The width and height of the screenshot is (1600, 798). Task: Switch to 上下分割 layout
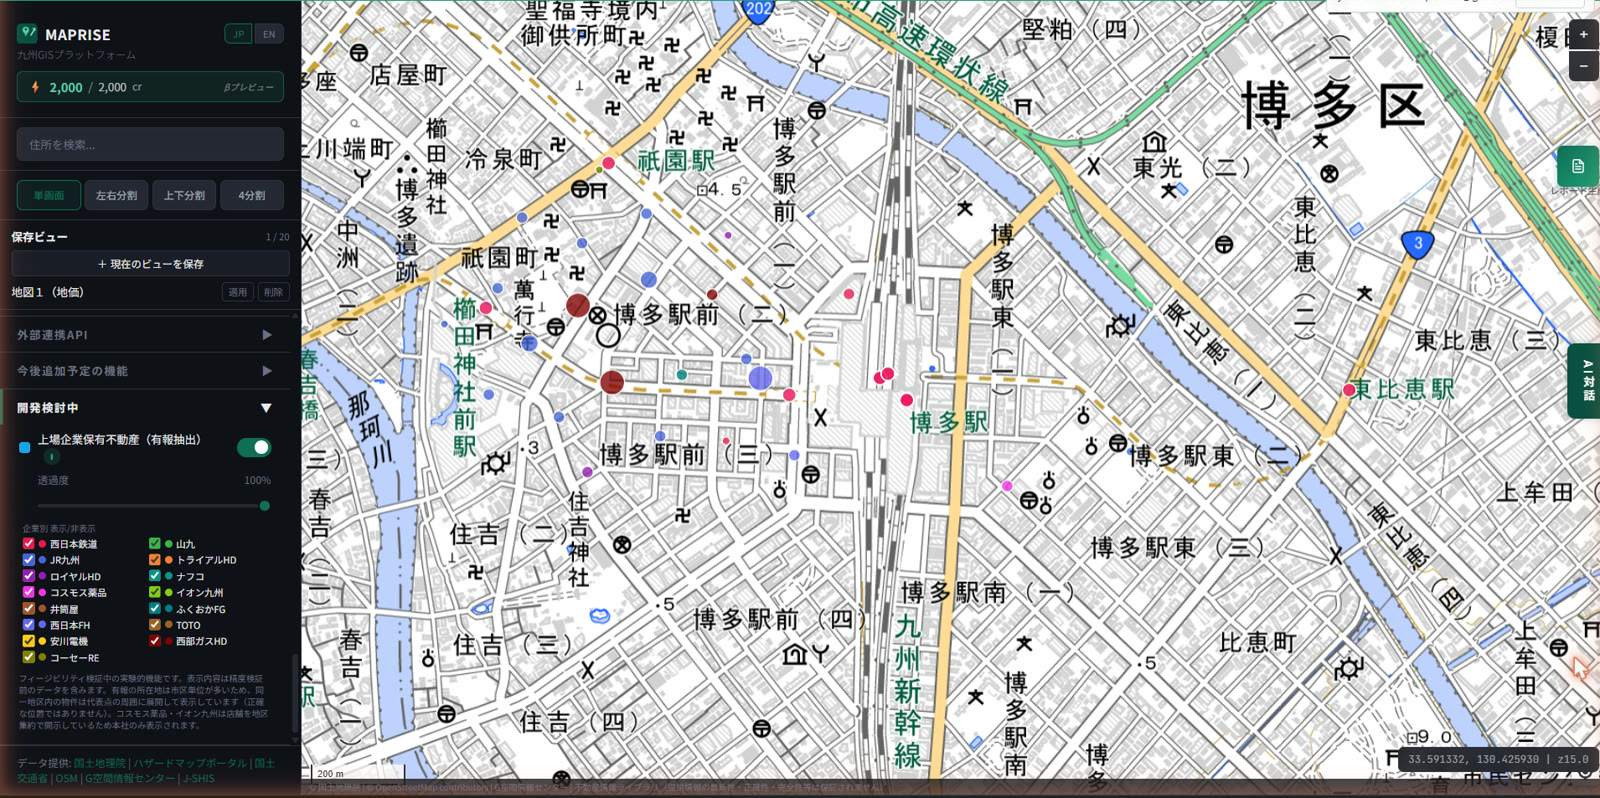point(184,195)
